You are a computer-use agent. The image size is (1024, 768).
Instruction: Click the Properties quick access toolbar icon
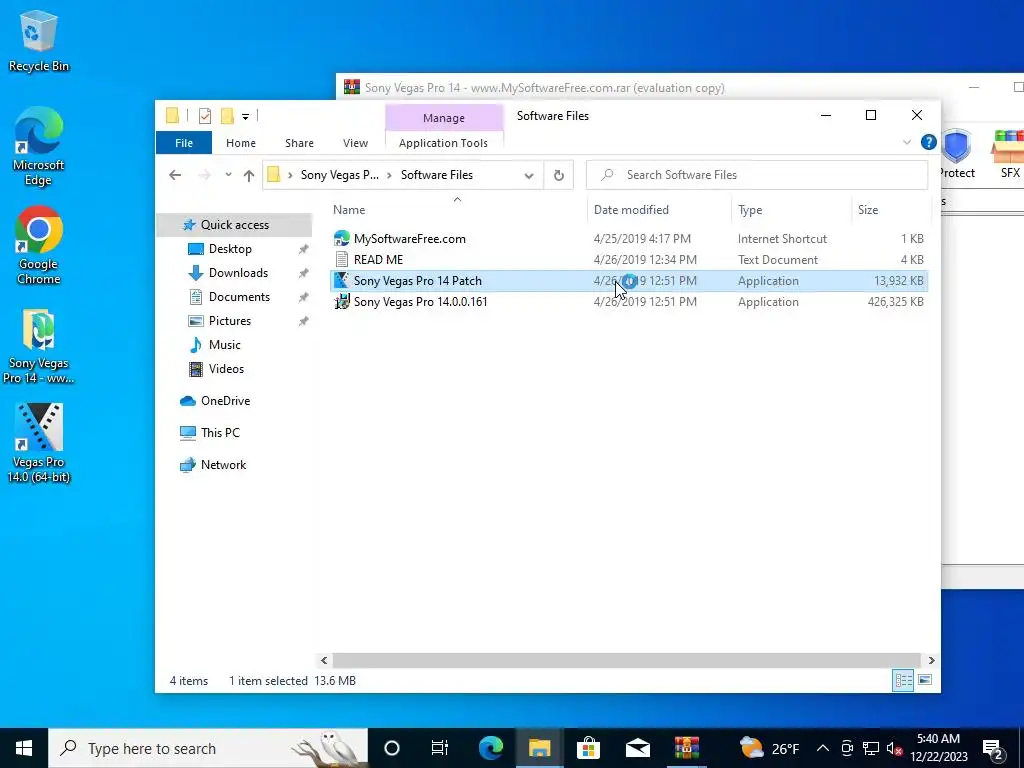205,116
